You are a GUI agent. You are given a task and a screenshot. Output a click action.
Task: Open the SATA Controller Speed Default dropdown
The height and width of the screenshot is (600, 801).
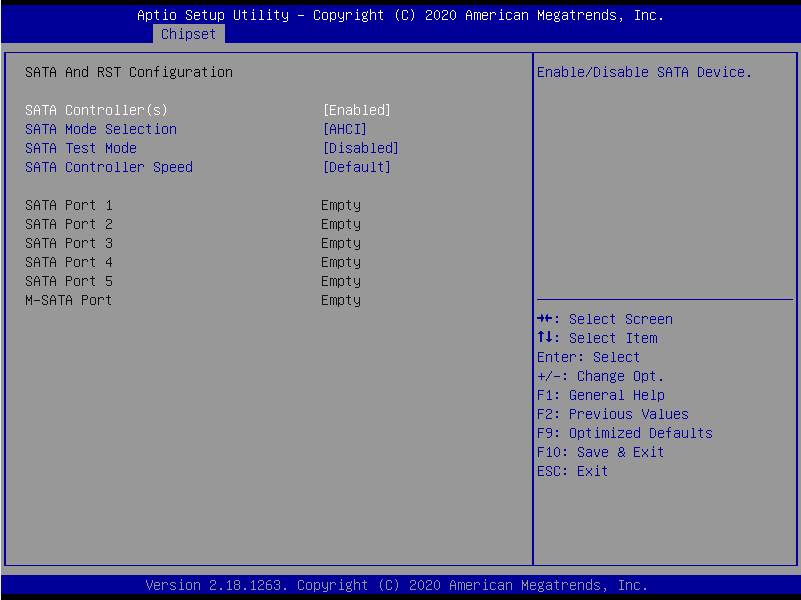[356, 167]
